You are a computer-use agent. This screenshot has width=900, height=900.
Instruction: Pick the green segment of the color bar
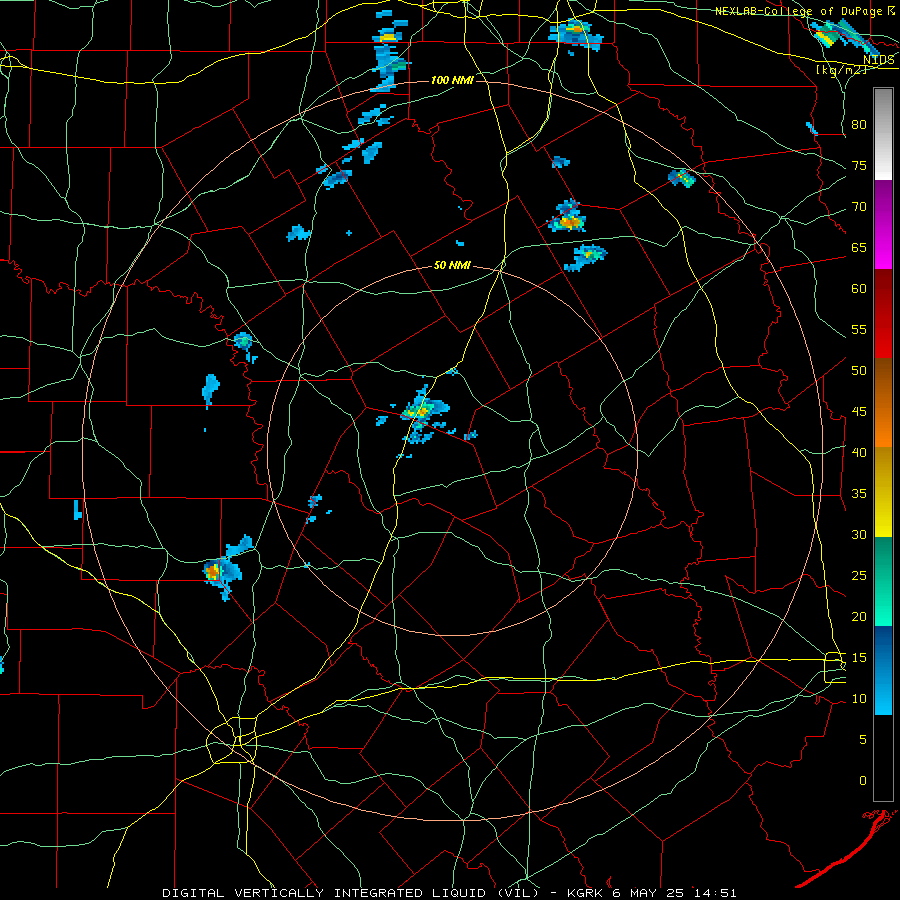[x=883, y=581]
